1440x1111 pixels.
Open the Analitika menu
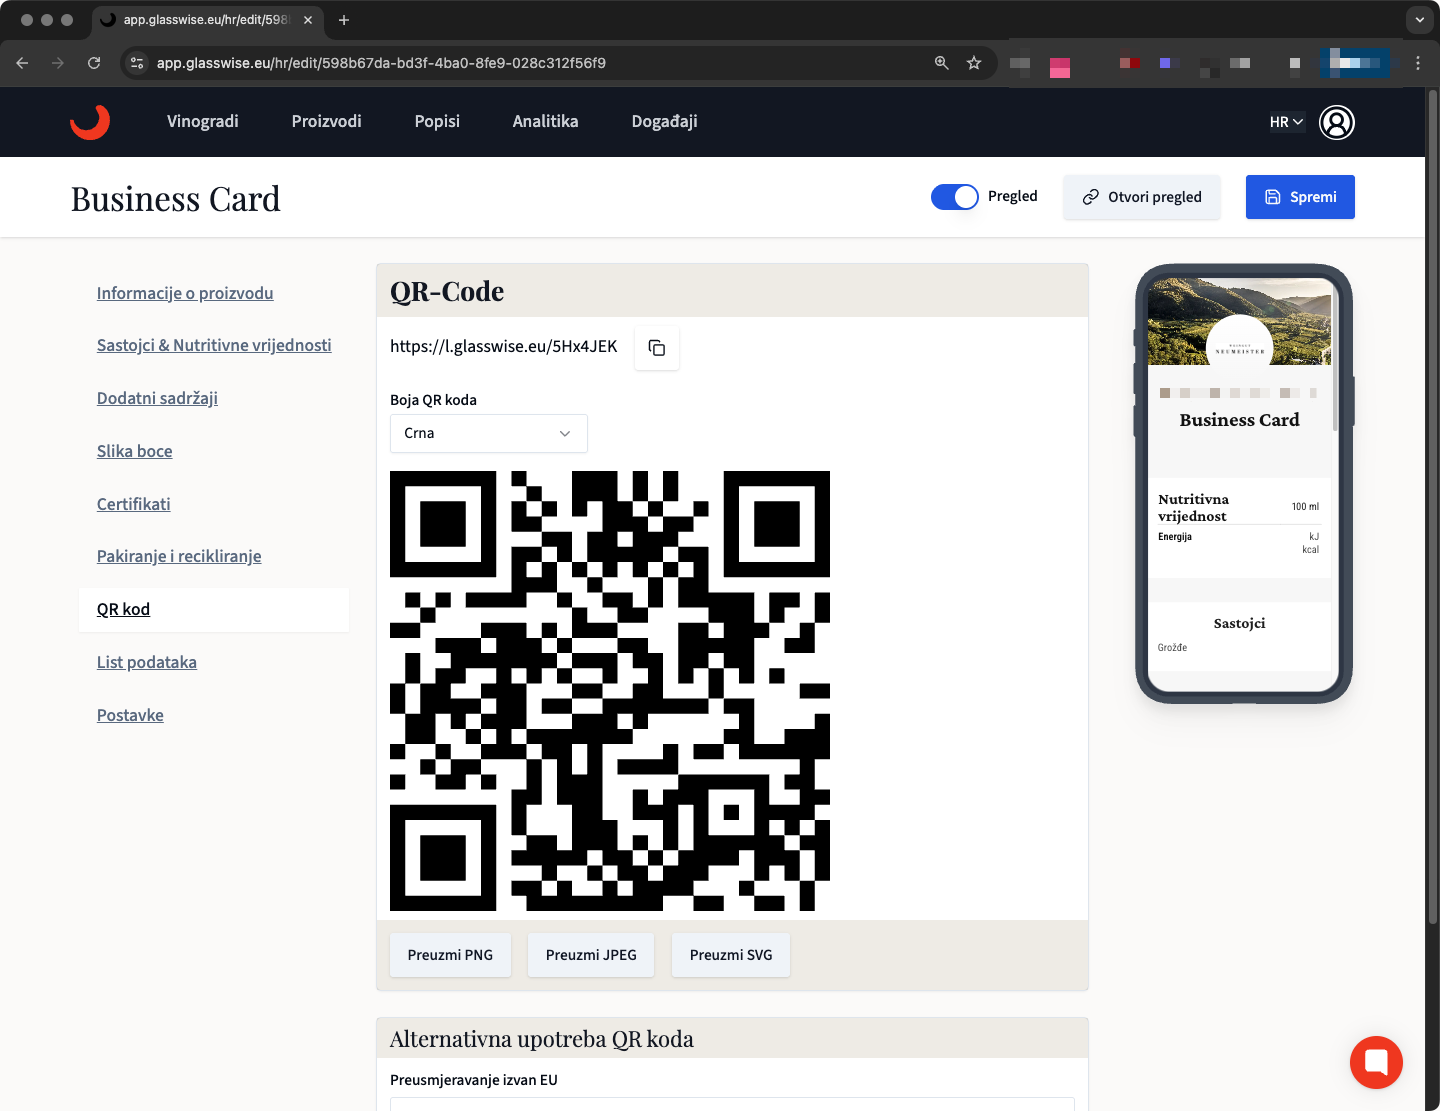[x=546, y=121]
